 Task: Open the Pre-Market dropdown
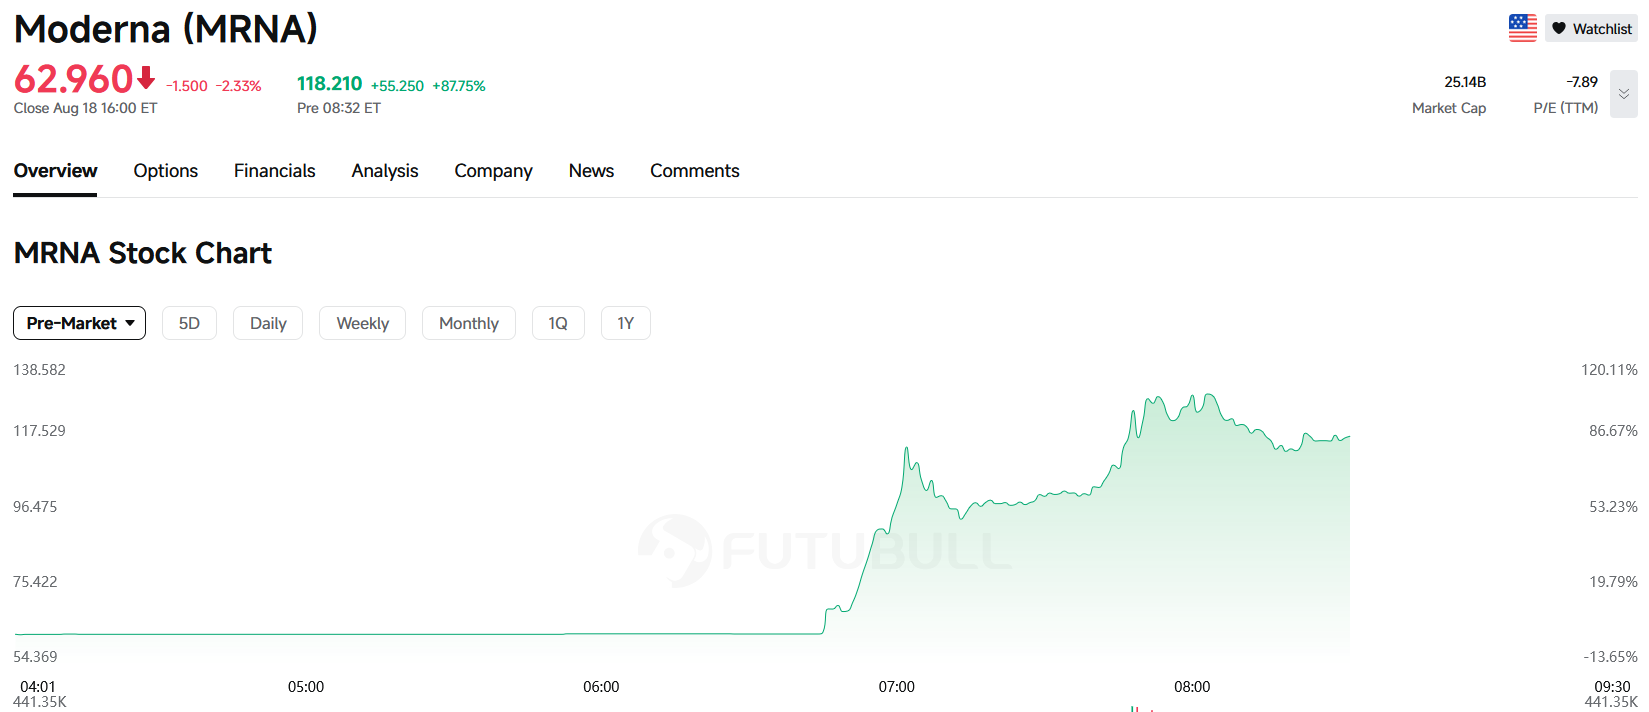tap(79, 323)
